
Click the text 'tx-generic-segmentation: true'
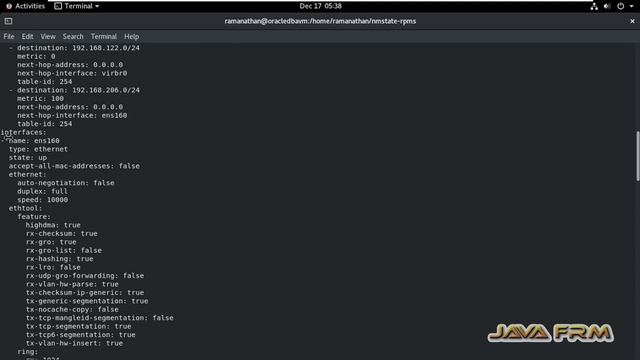87,301
